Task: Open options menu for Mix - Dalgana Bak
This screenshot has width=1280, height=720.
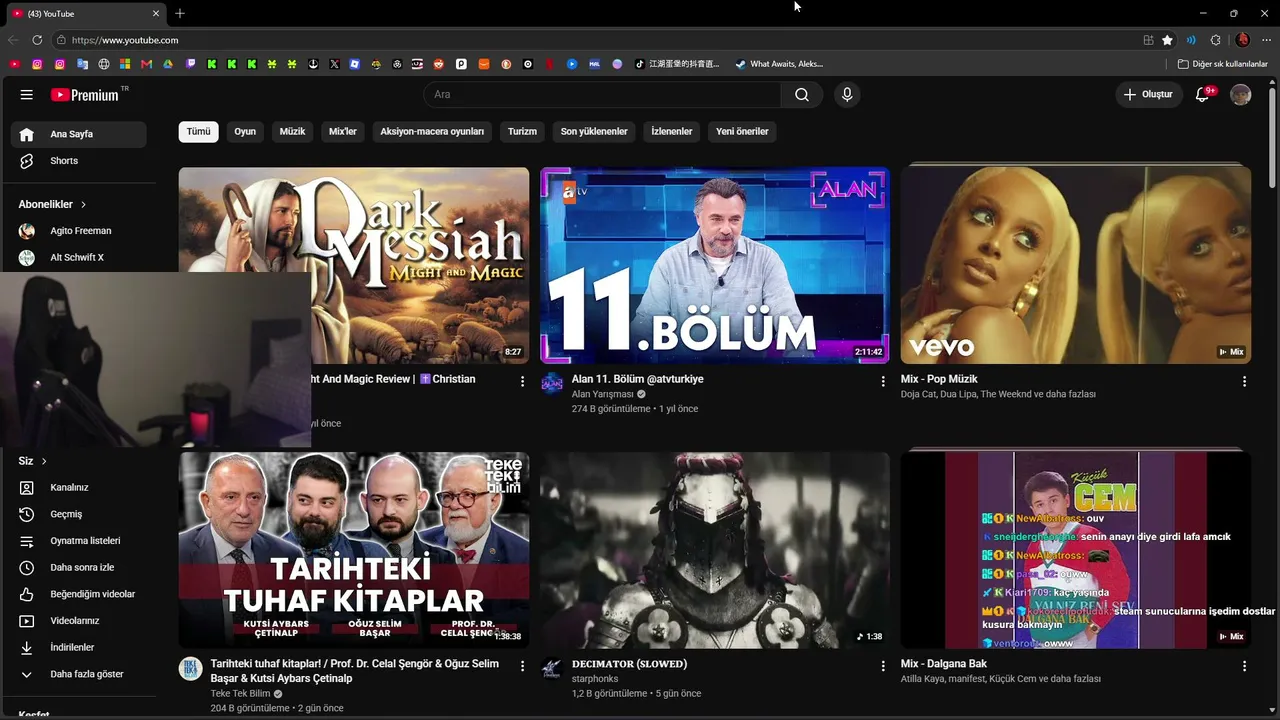Action: [1244, 666]
